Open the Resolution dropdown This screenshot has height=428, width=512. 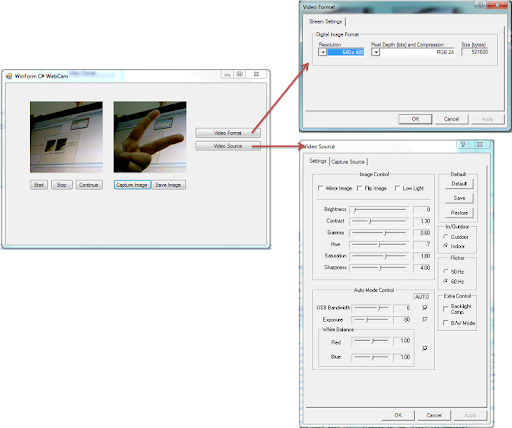(x=322, y=52)
